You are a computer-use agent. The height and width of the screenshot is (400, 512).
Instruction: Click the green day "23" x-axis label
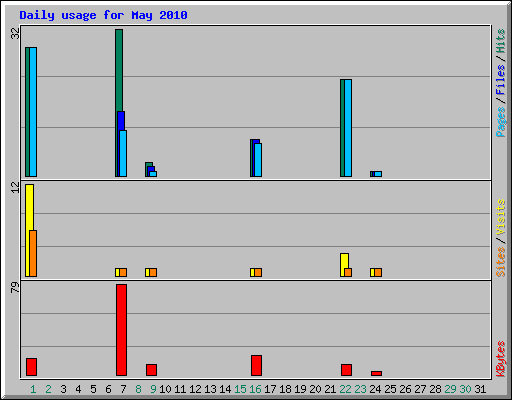(360, 389)
